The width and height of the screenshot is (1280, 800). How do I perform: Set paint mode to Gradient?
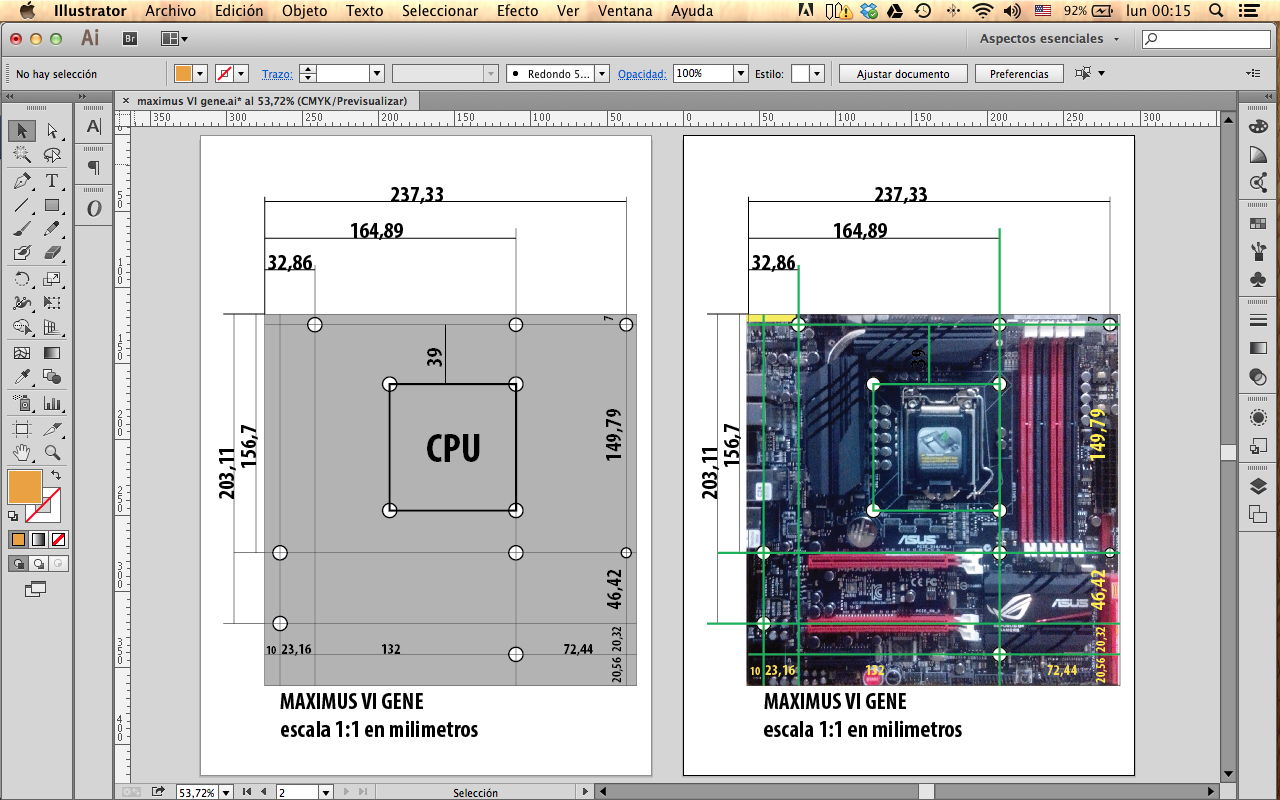point(38,539)
